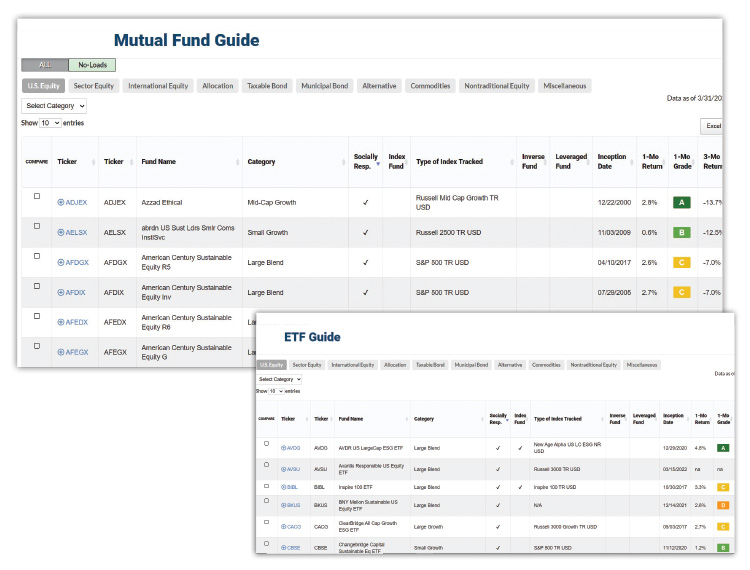Open Show entries dropdown in Mutual Fund Guide
The height and width of the screenshot is (570, 750).
coord(50,123)
